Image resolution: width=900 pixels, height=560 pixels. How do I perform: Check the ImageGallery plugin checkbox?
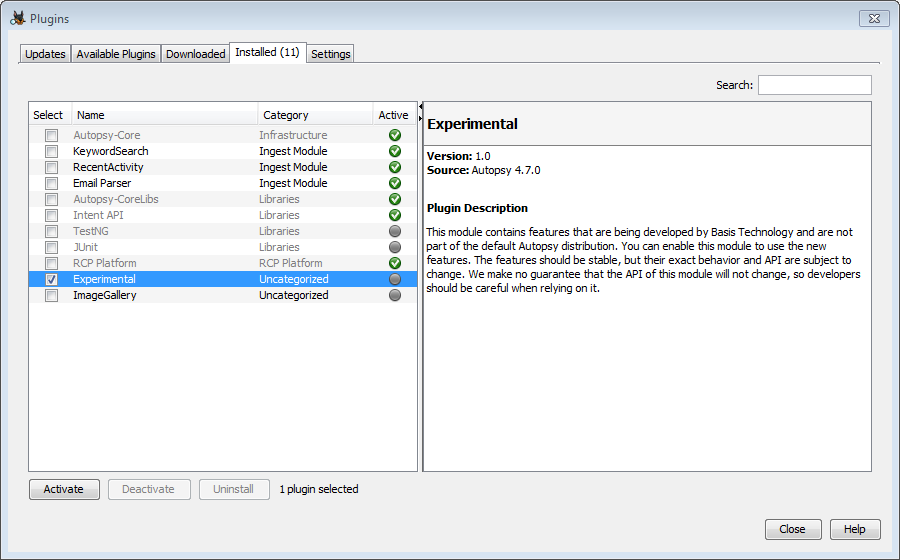click(x=51, y=295)
